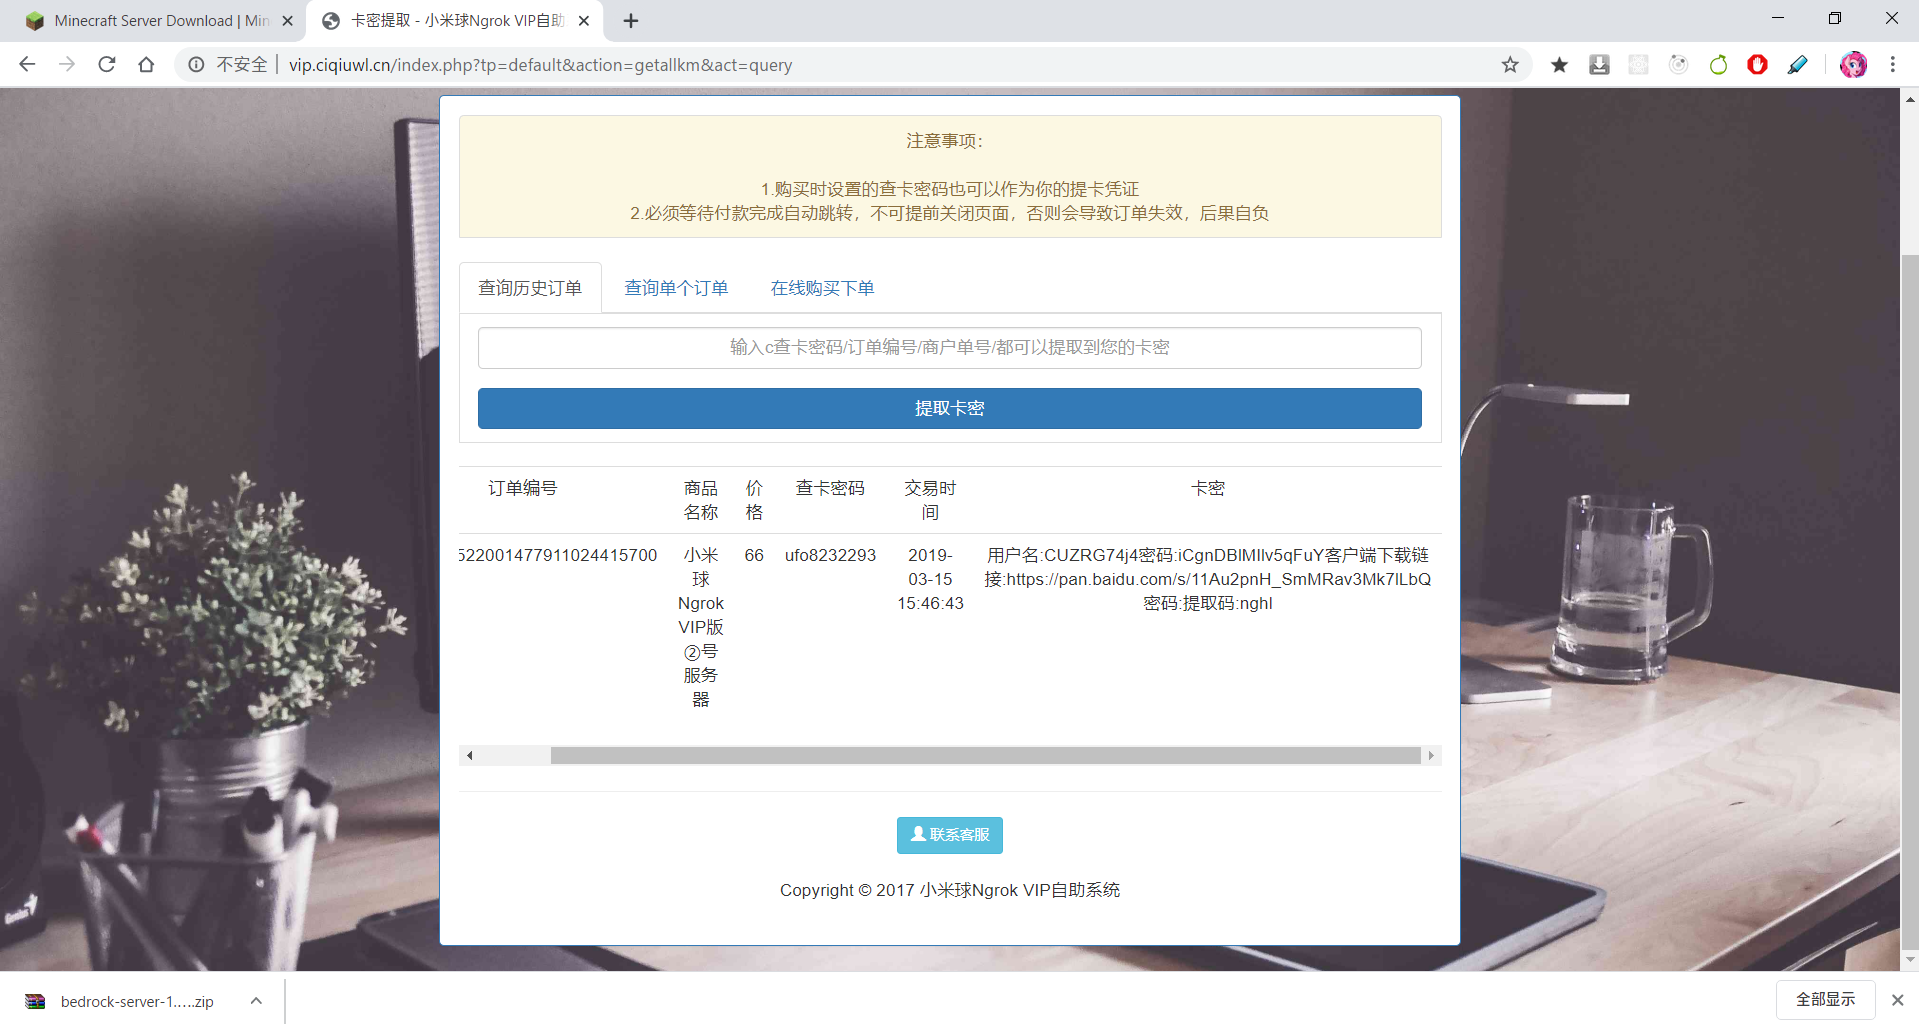Expand the bedrock-server zip download options
The width and height of the screenshot is (1919, 1029).
click(256, 1001)
